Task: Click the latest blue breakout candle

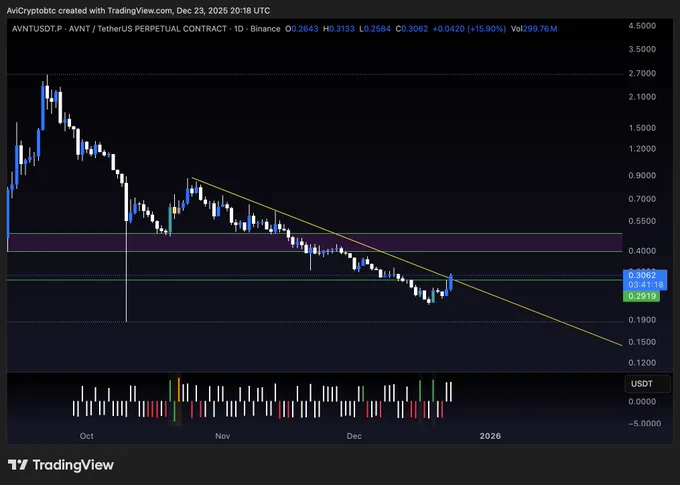Action: (451, 282)
